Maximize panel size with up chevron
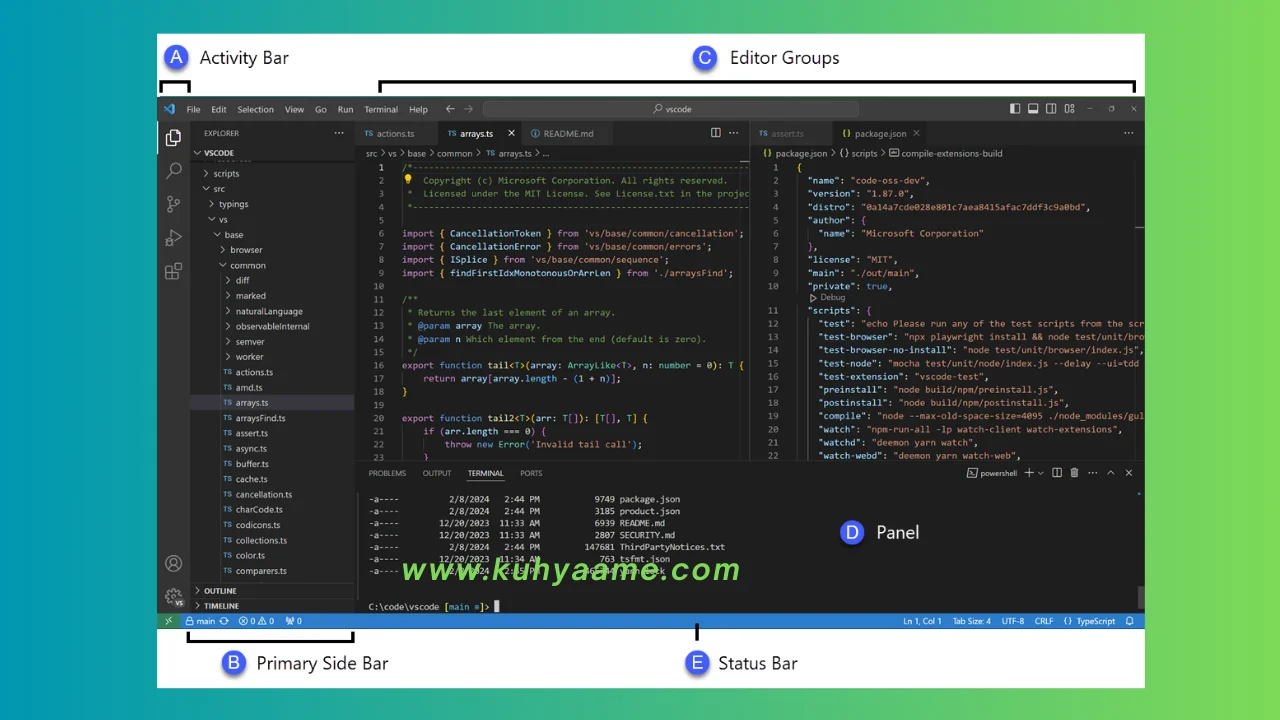Image resolution: width=1280 pixels, height=720 pixels. (x=1110, y=473)
